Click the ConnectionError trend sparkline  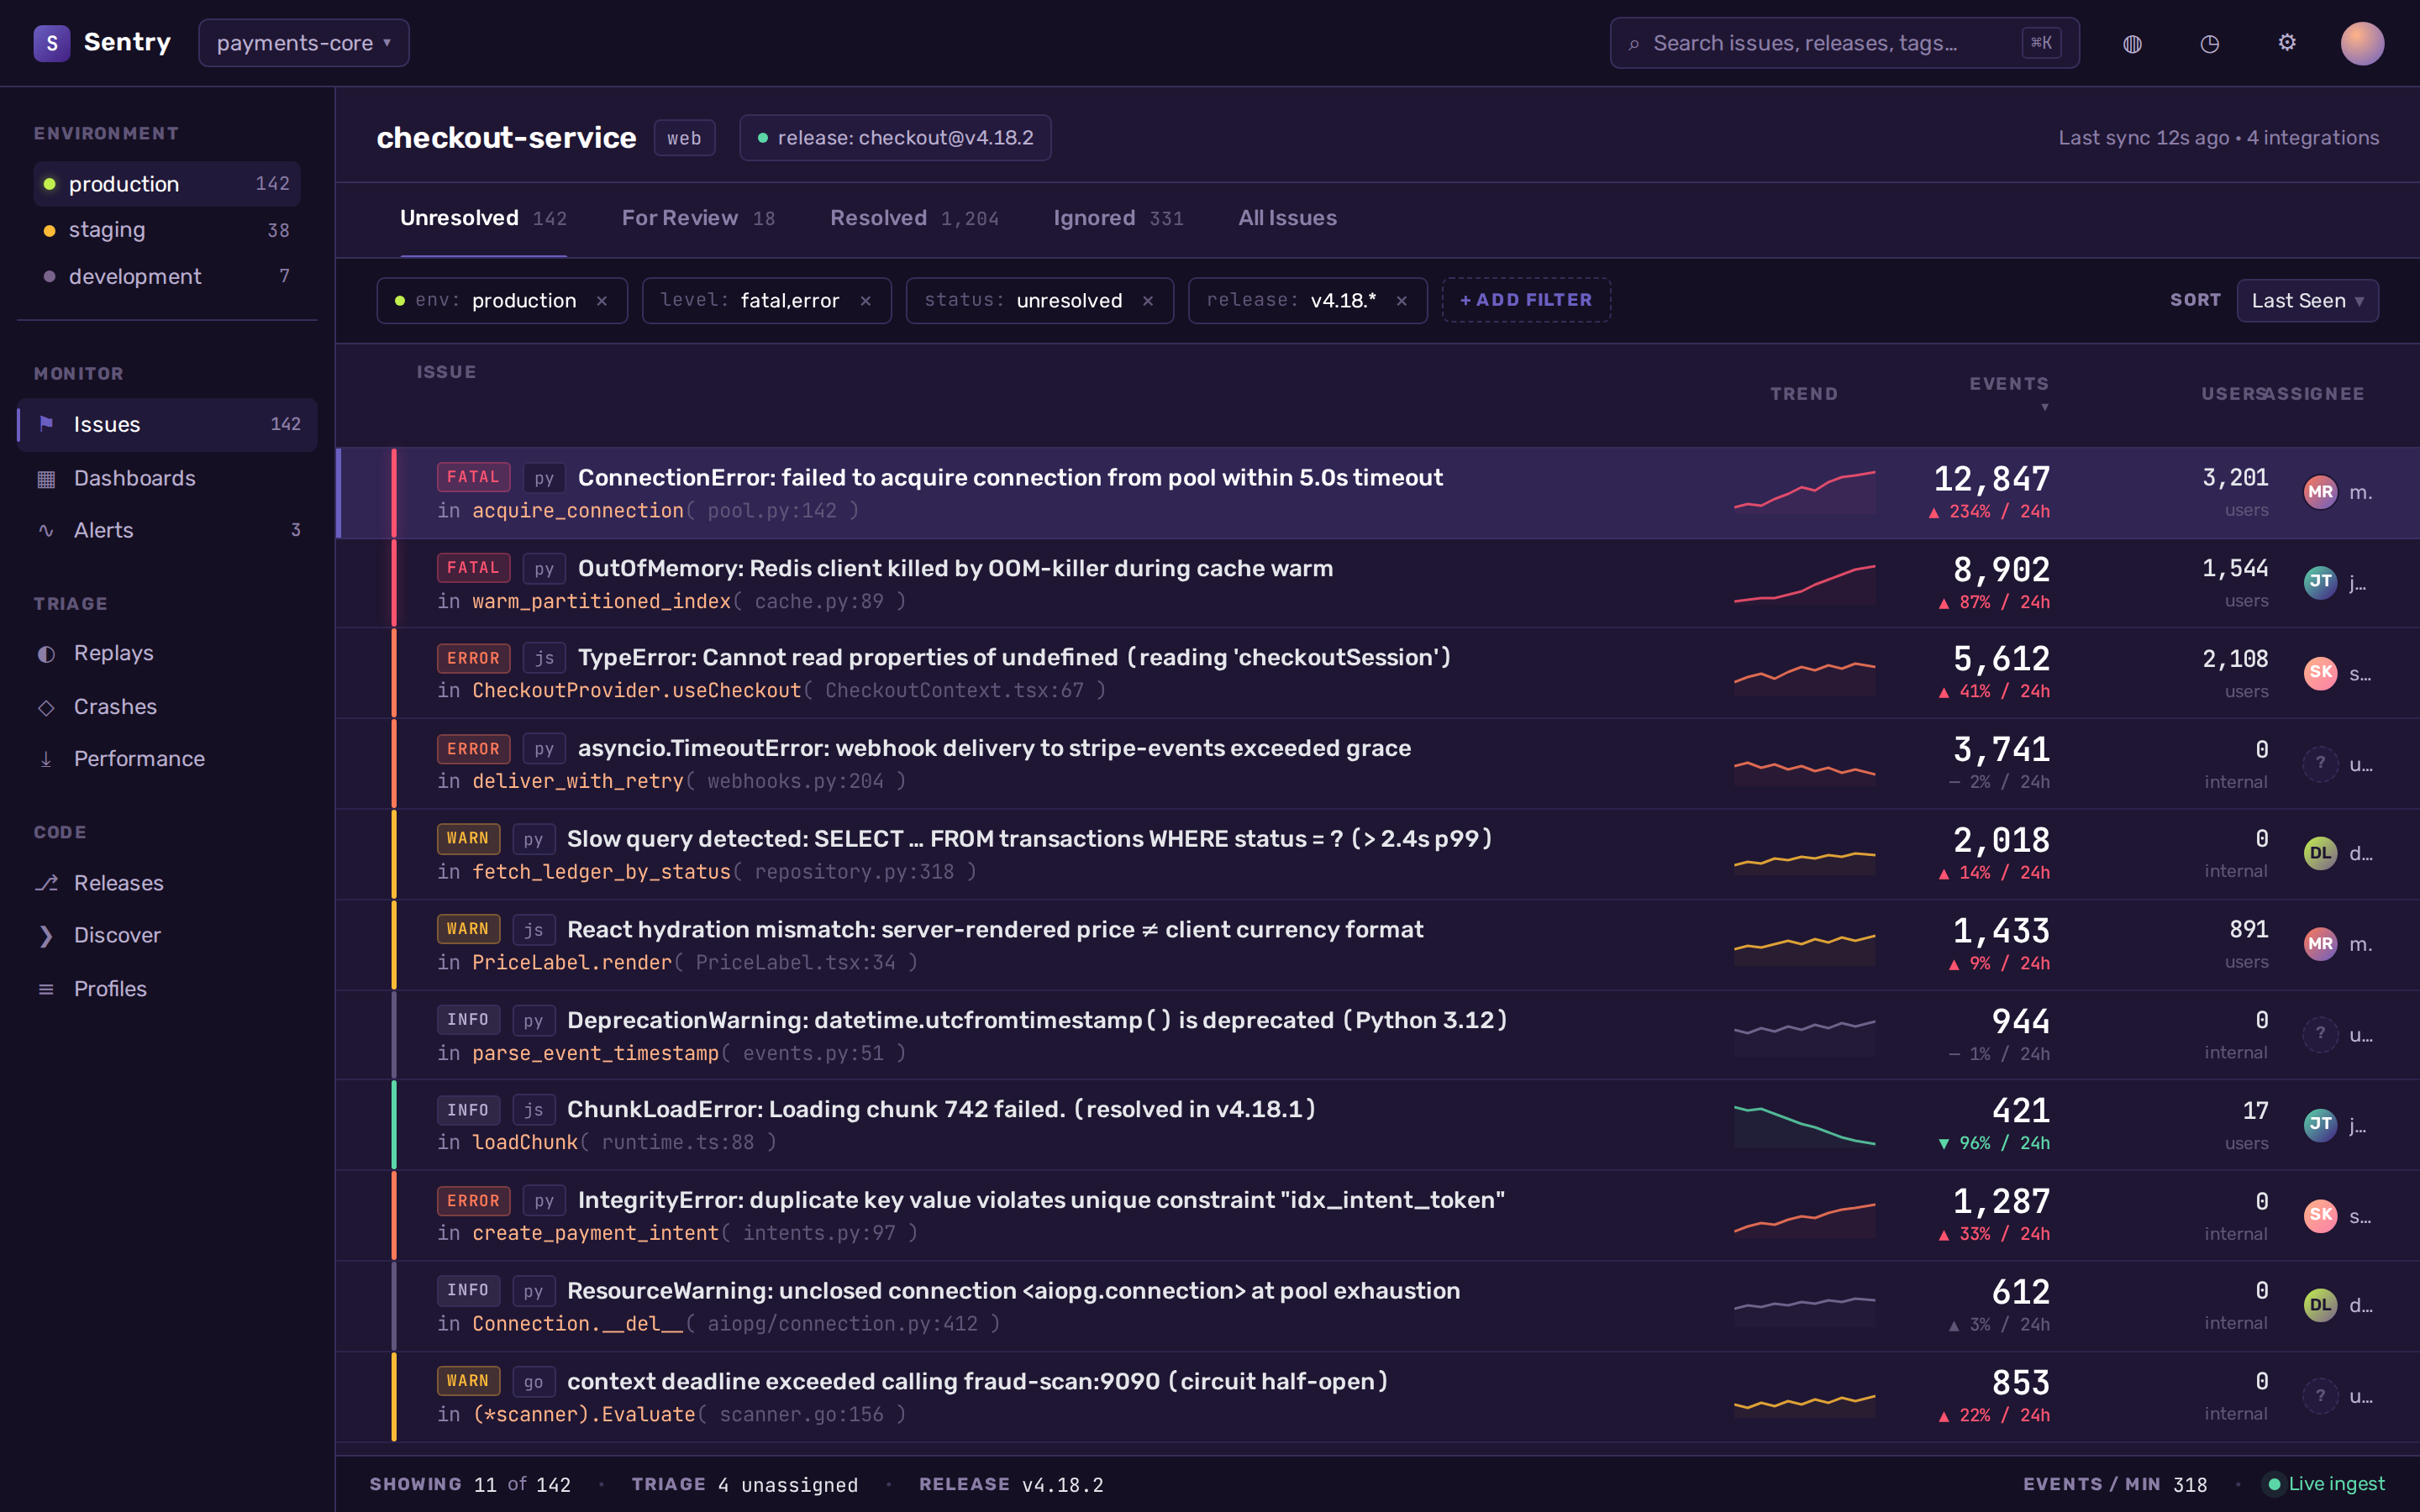click(x=1804, y=491)
